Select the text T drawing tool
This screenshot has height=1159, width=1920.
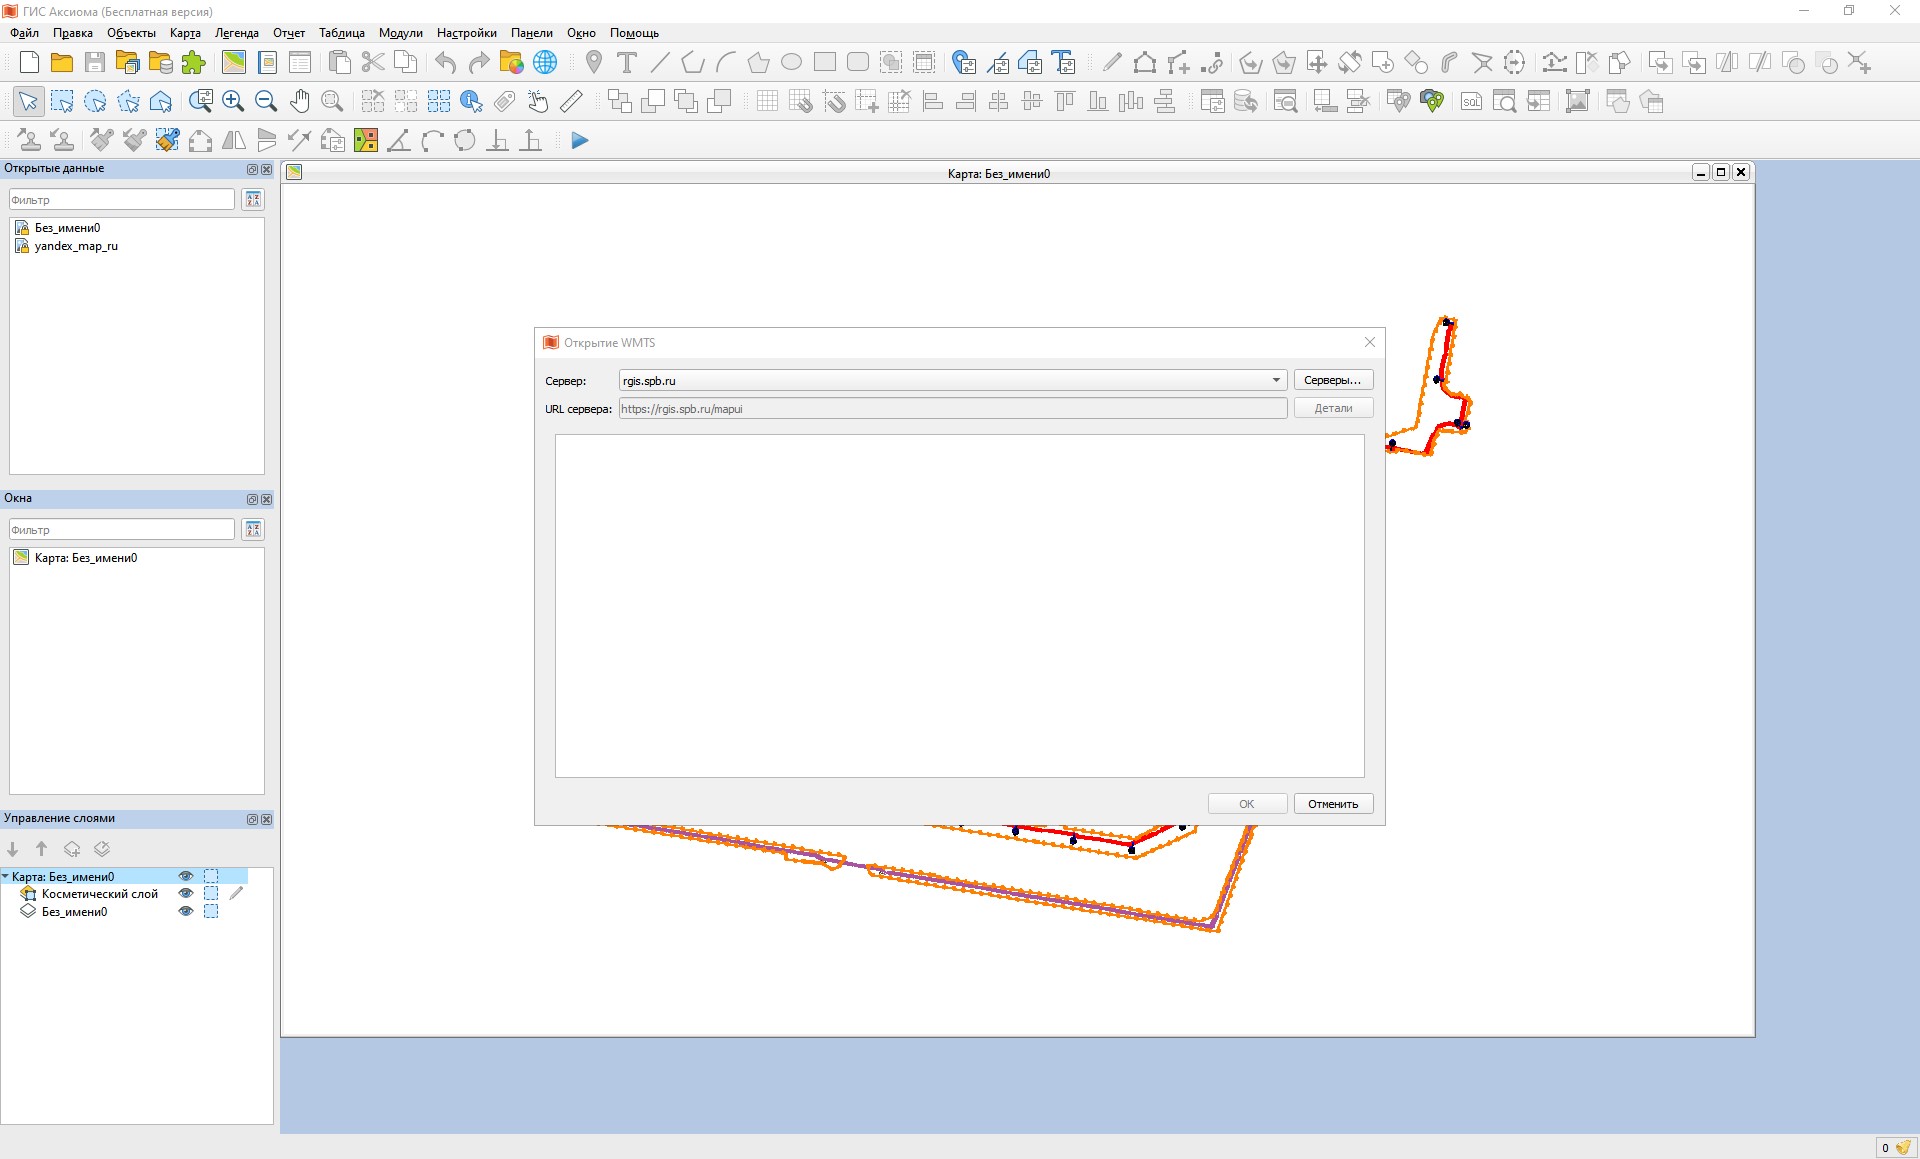pyautogui.click(x=626, y=62)
